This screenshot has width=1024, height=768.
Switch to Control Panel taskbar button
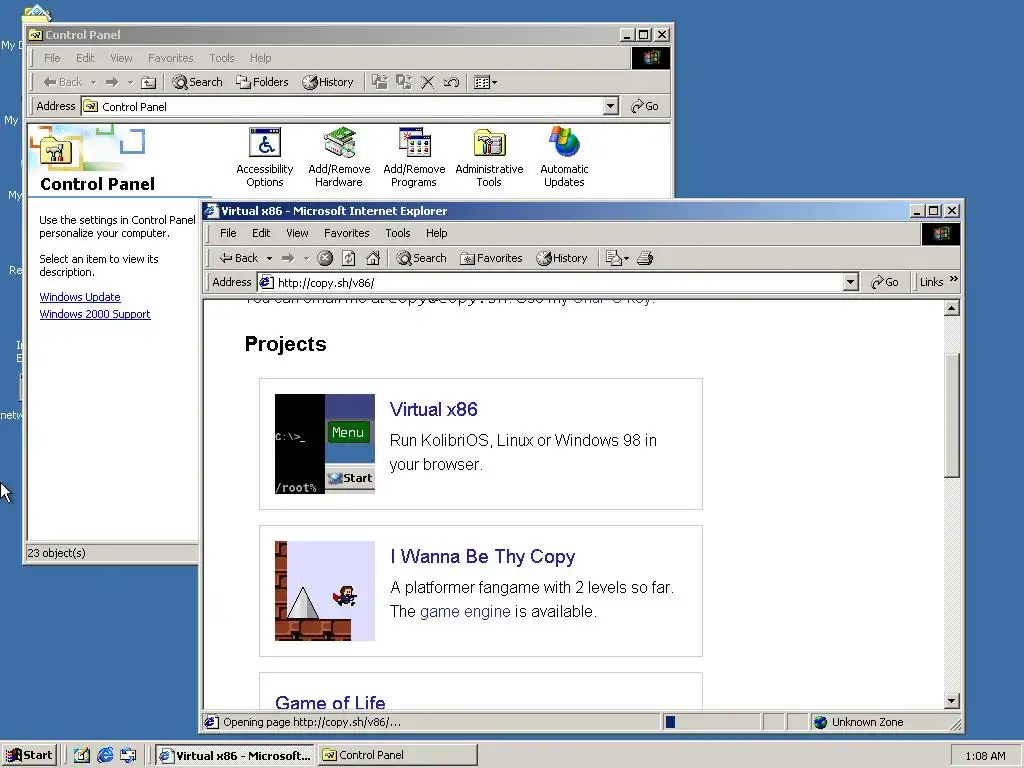[x=397, y=755]
